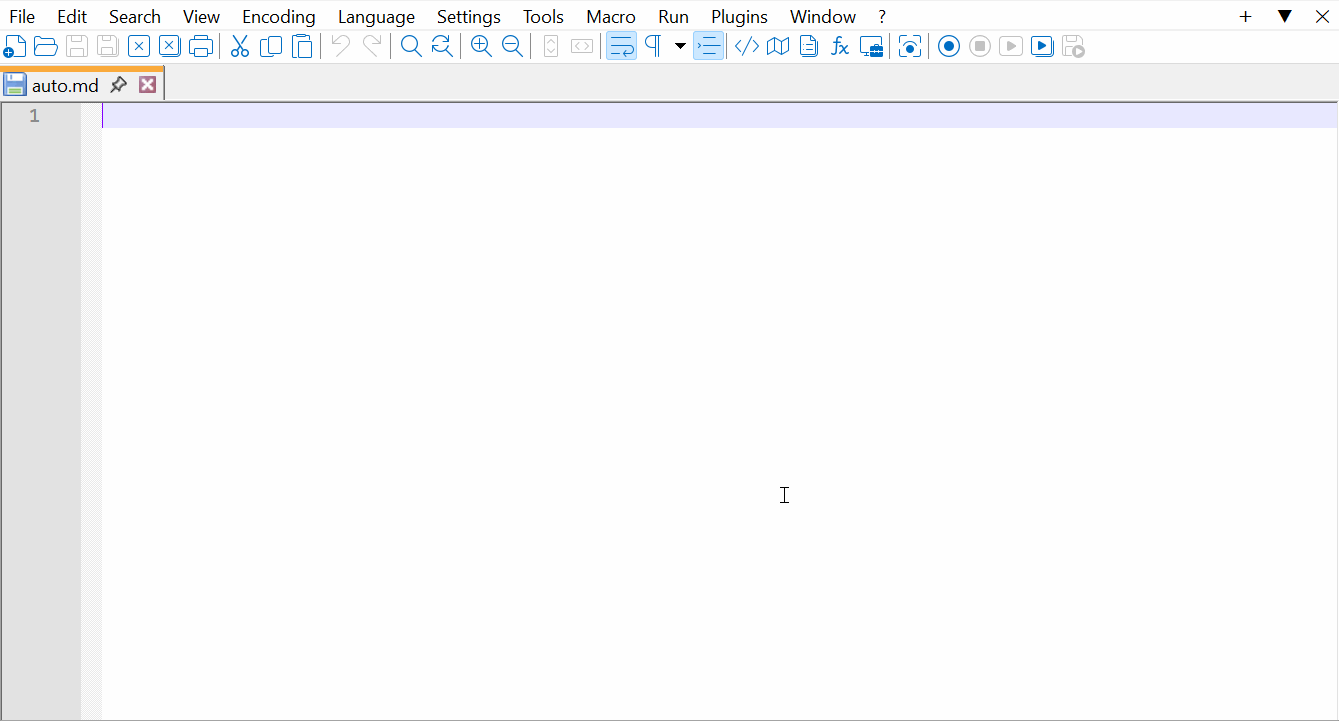Open the Document Map panel icon
The height and width of the screenshot is (721, 1339).
point(778,46)
